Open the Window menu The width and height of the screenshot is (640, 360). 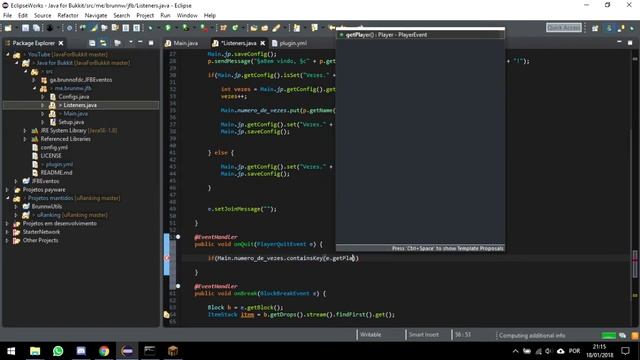[x=187, y=16]
